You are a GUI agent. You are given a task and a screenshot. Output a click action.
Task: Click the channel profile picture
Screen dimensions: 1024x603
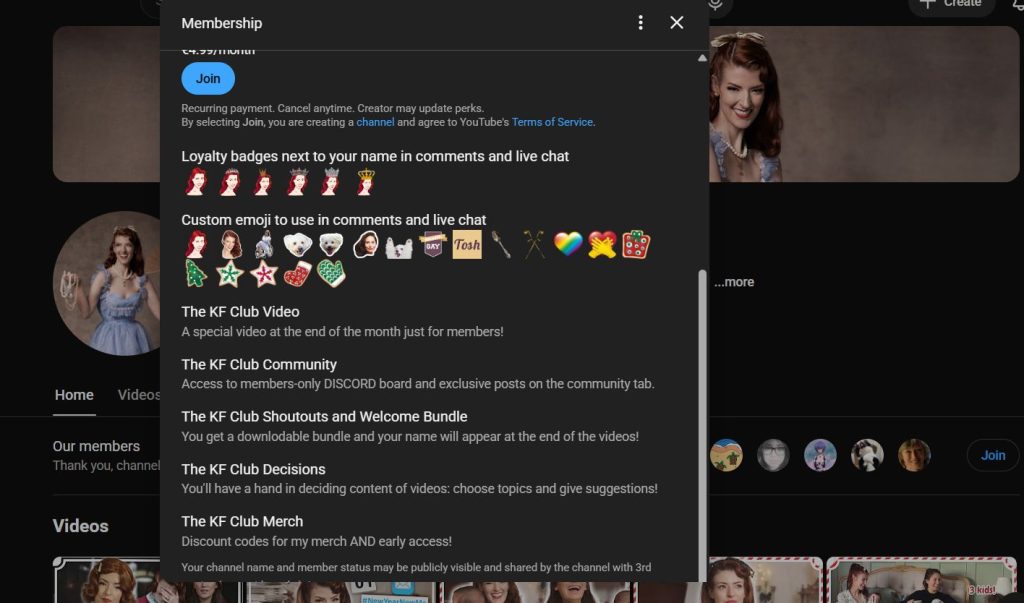[106, 283]
